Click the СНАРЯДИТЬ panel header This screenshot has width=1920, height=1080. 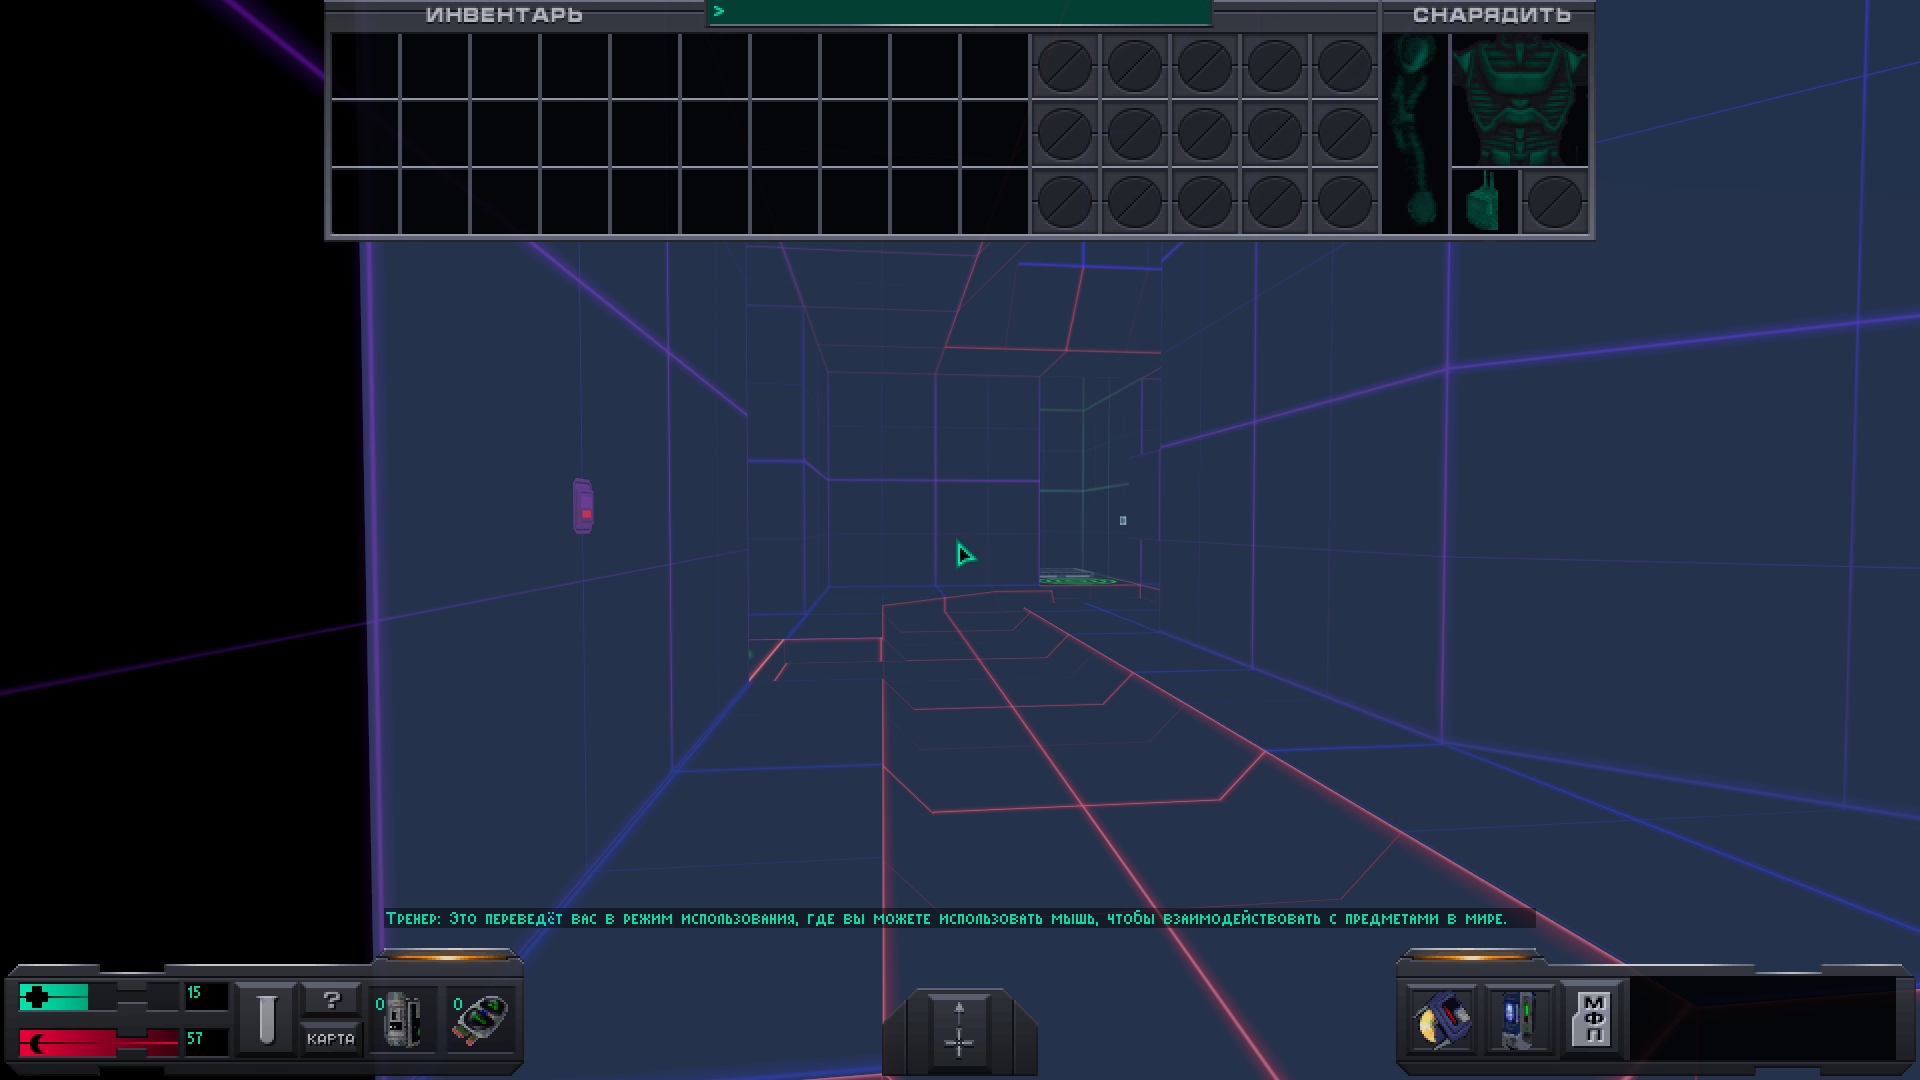[x=1491, y=15]
